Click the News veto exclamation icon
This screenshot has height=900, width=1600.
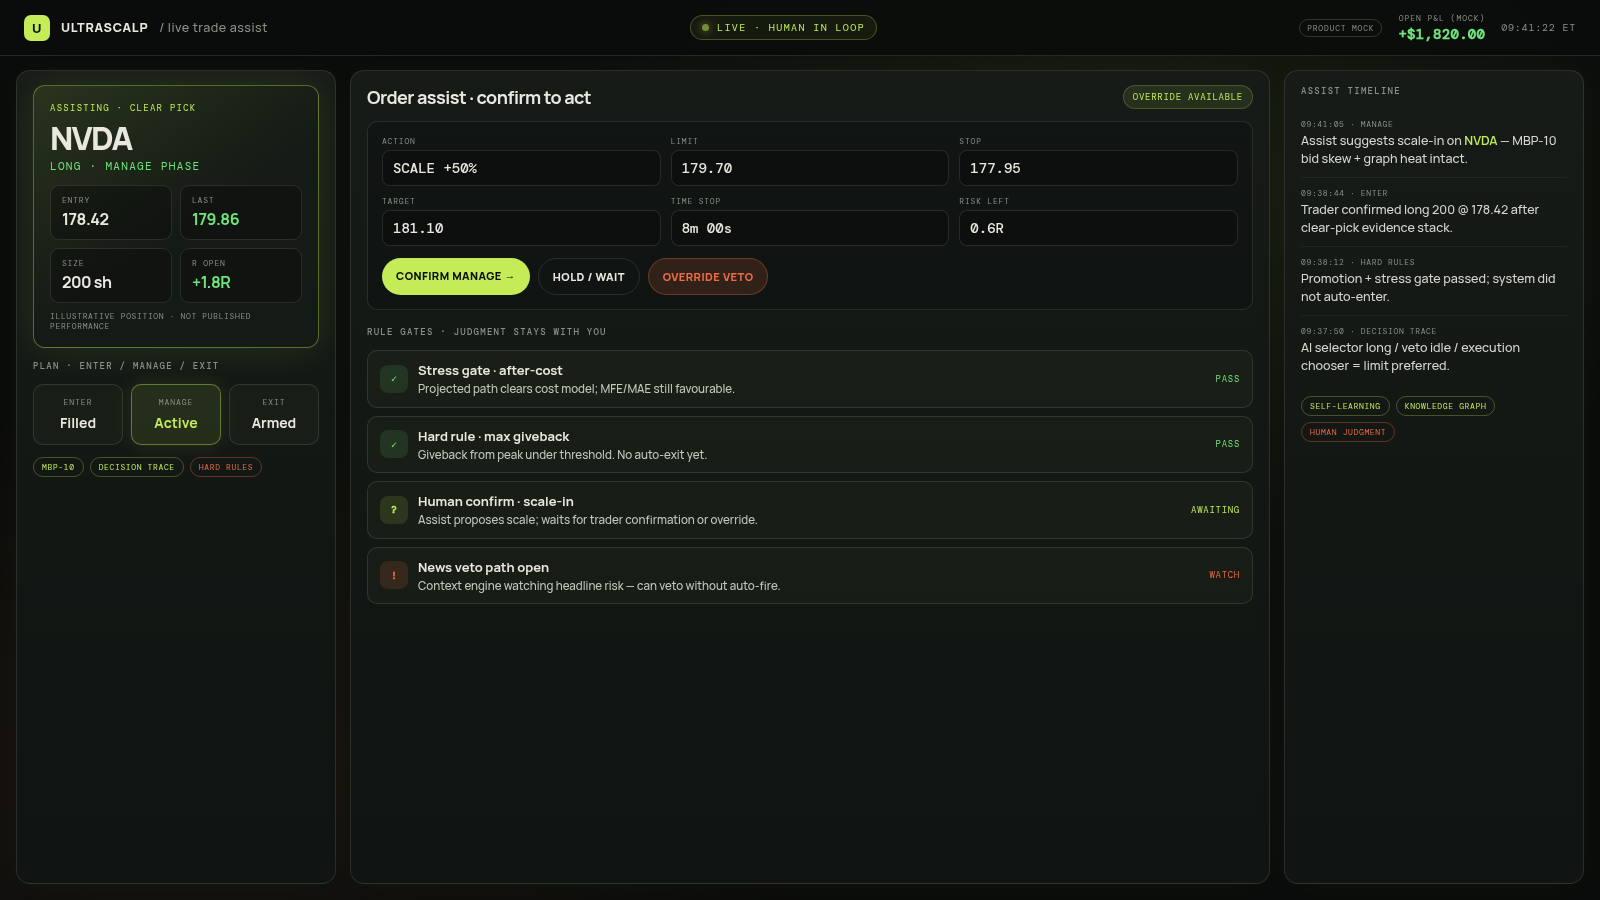tap(394, 576)
